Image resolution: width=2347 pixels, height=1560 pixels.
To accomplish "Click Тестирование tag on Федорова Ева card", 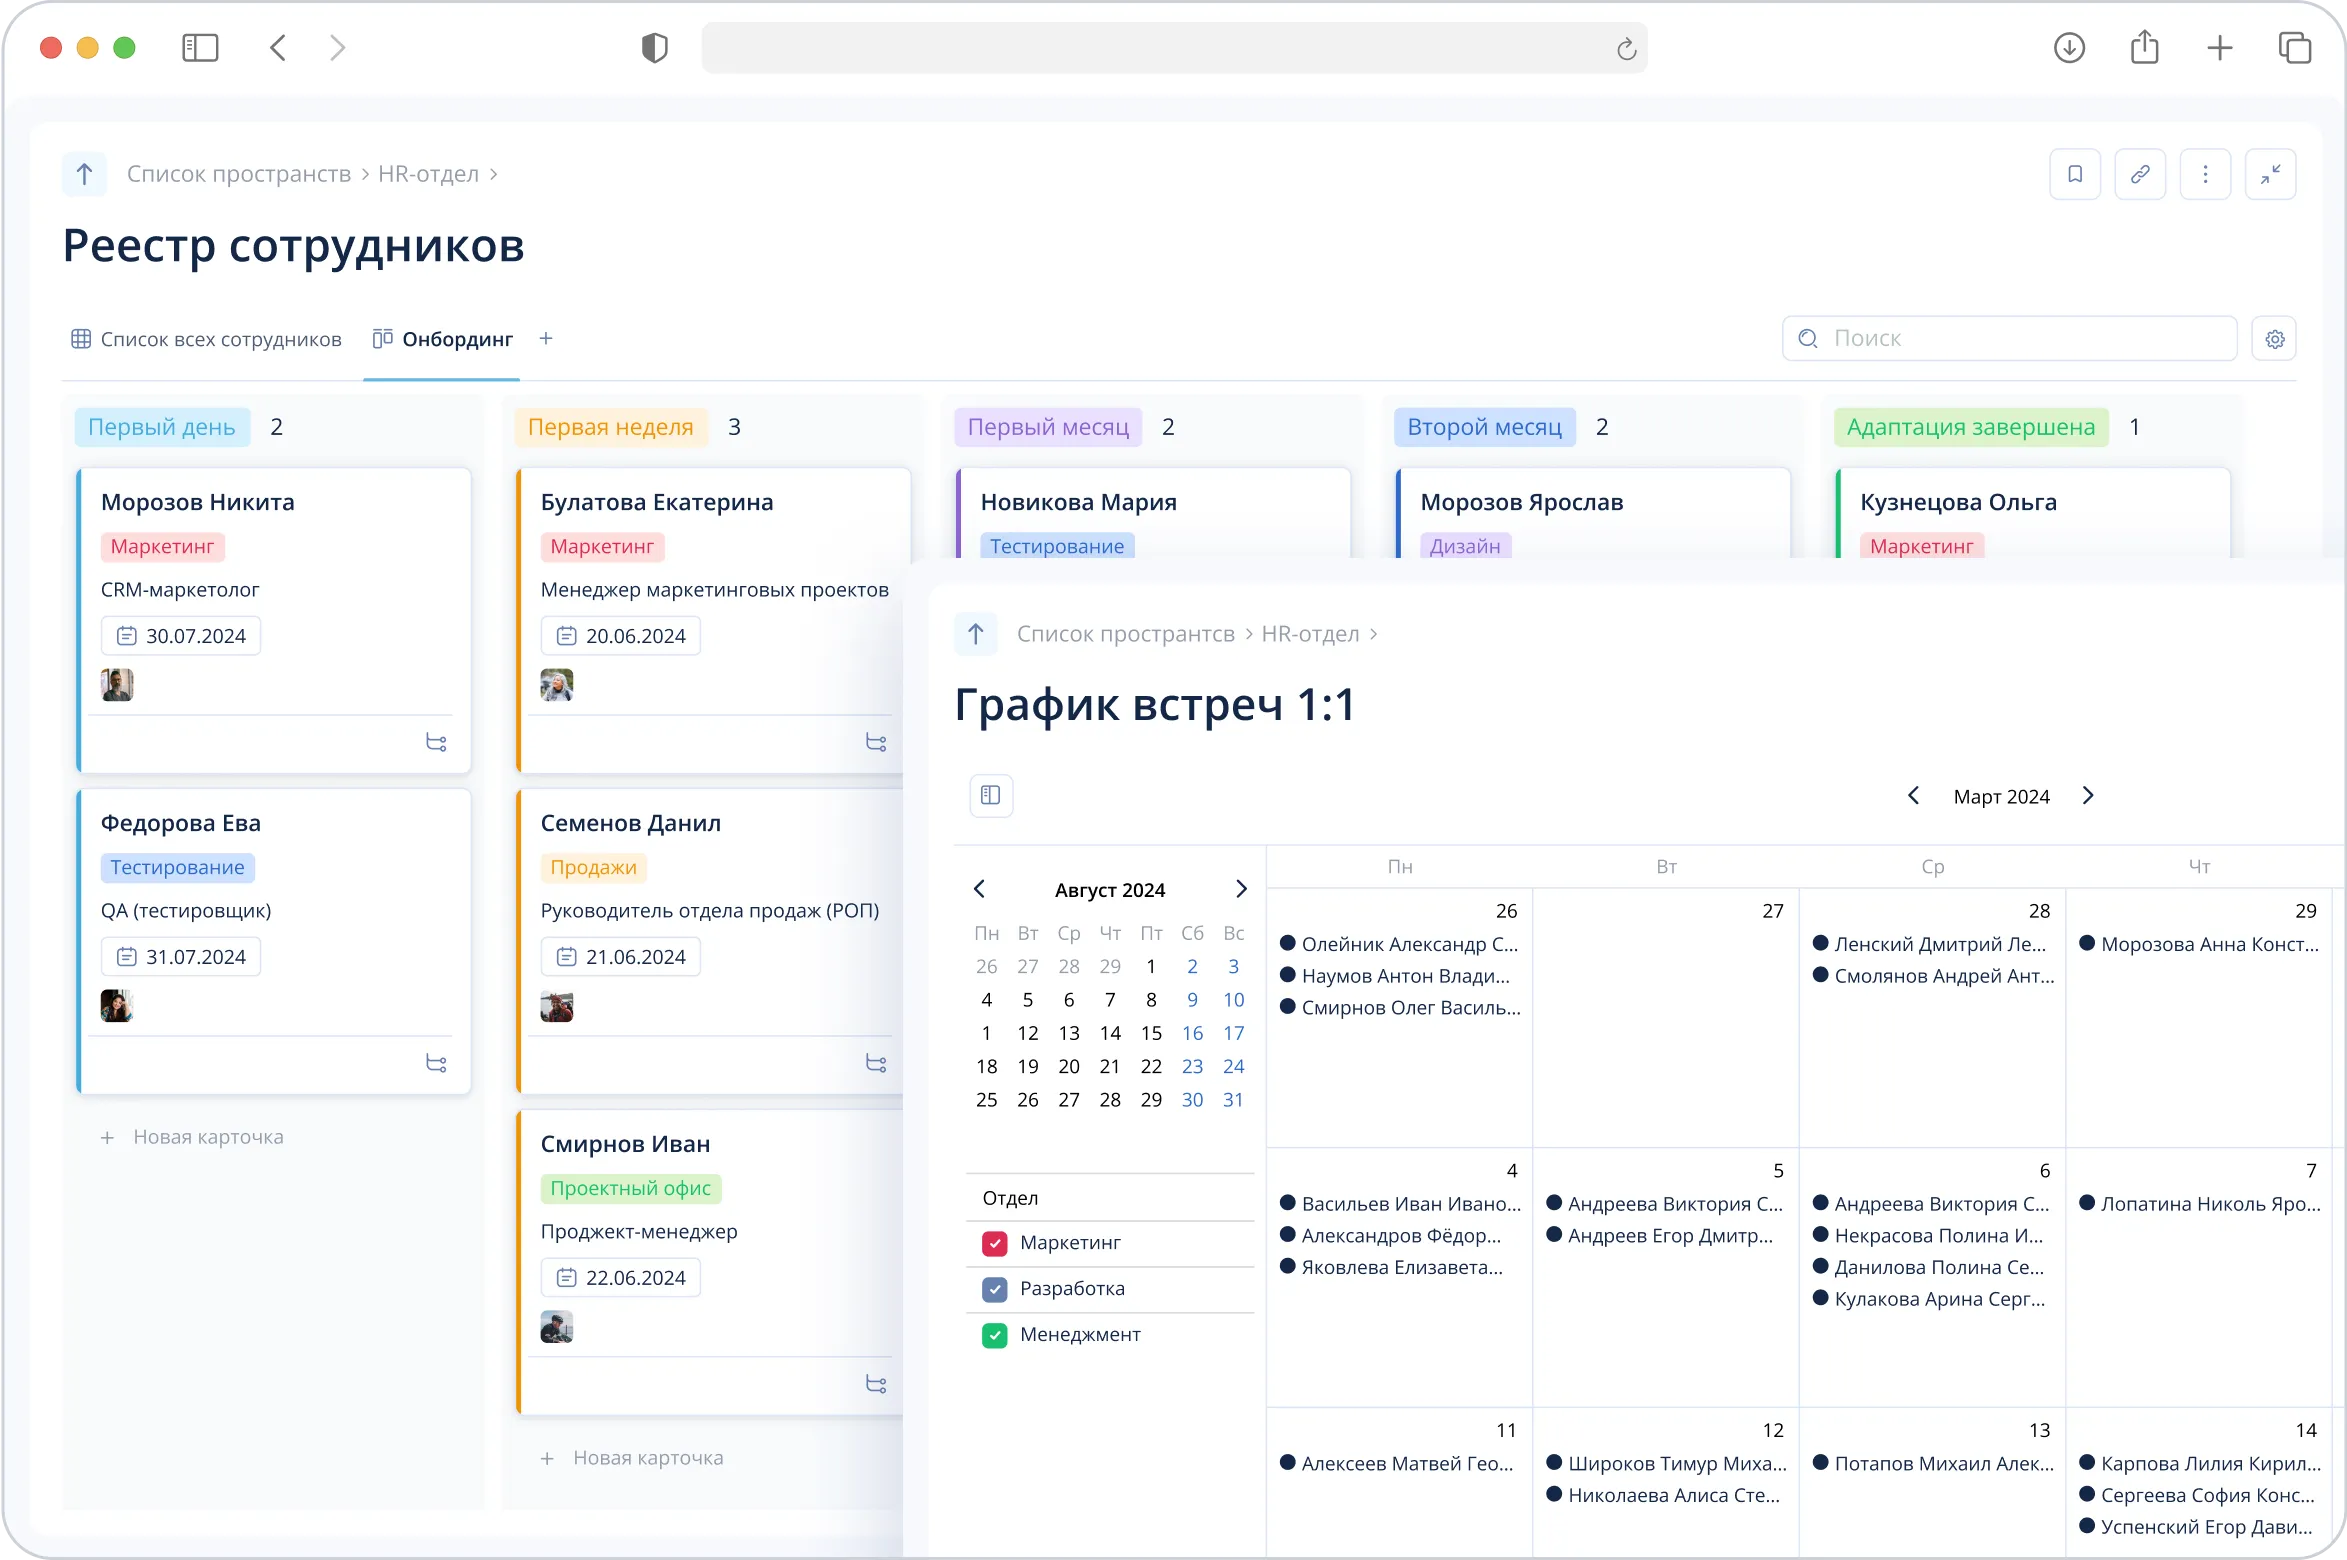I will point(178,868).
